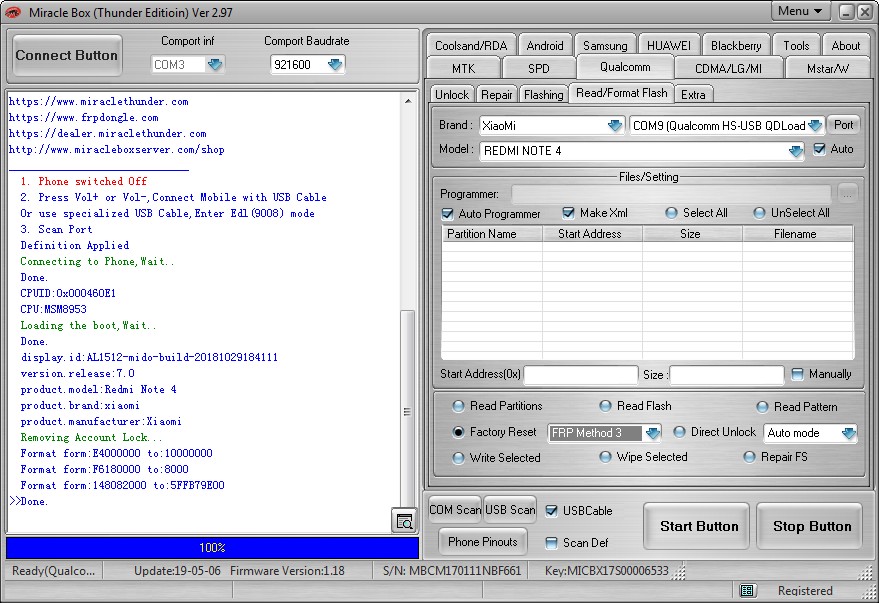Switch to the Coolsand/RDA tab
This screenshot has width=879, height=603.
pos(471,45)
